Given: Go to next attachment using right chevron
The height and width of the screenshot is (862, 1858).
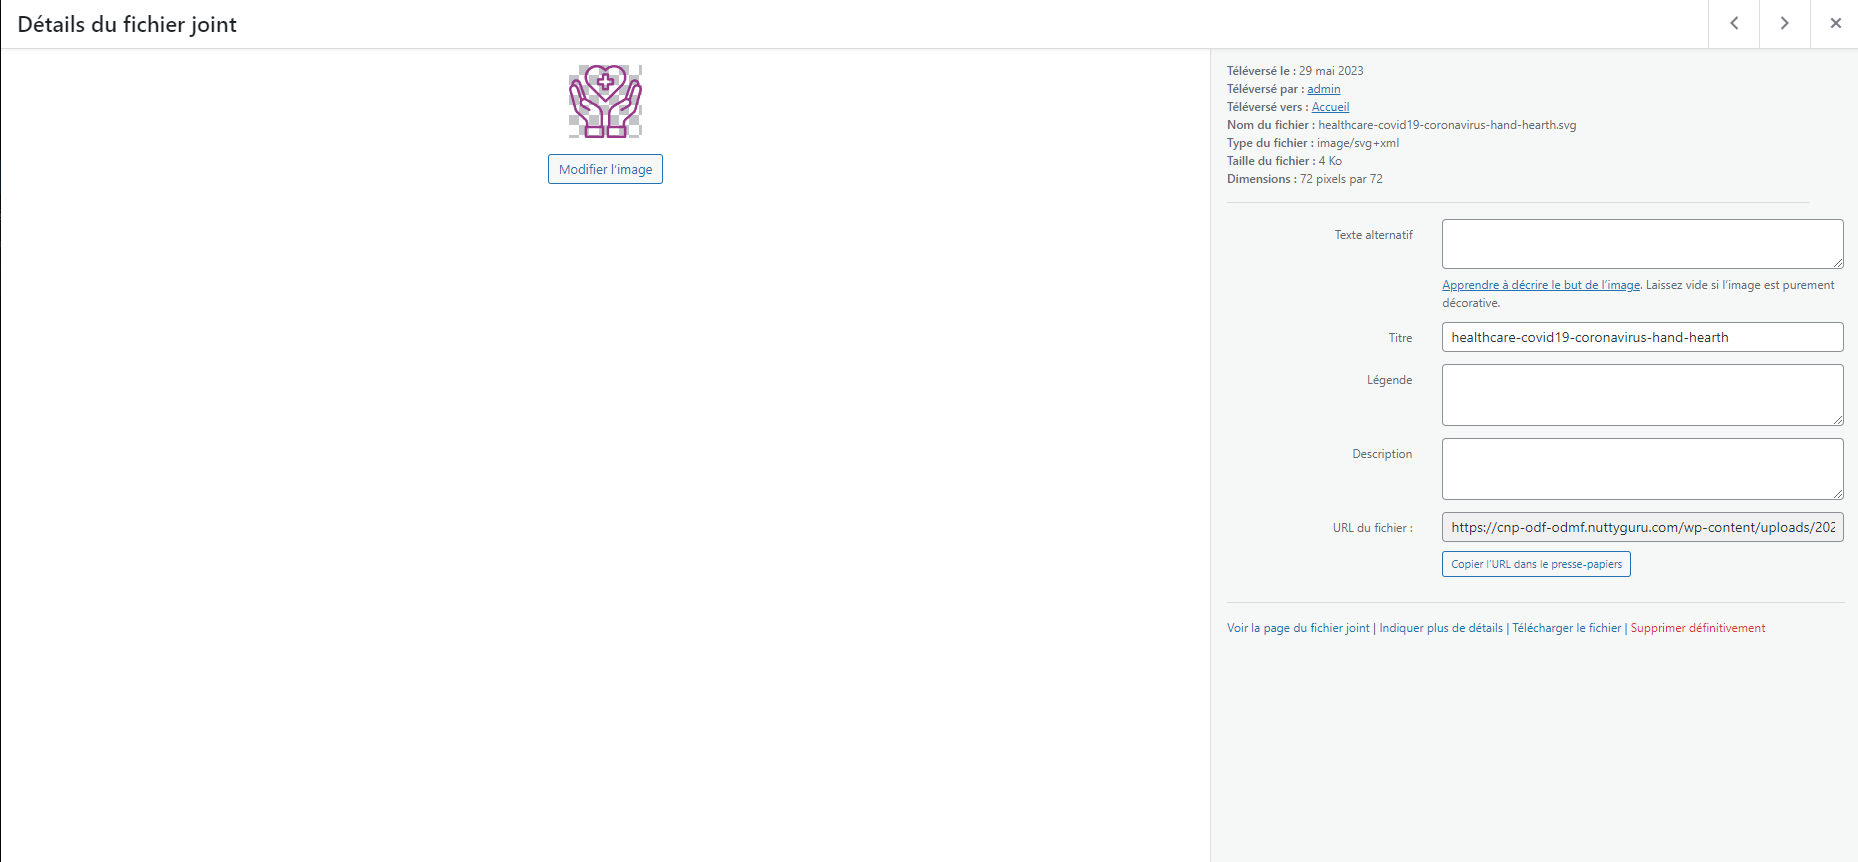Looking at the screenshot, I should [1785, 23].
